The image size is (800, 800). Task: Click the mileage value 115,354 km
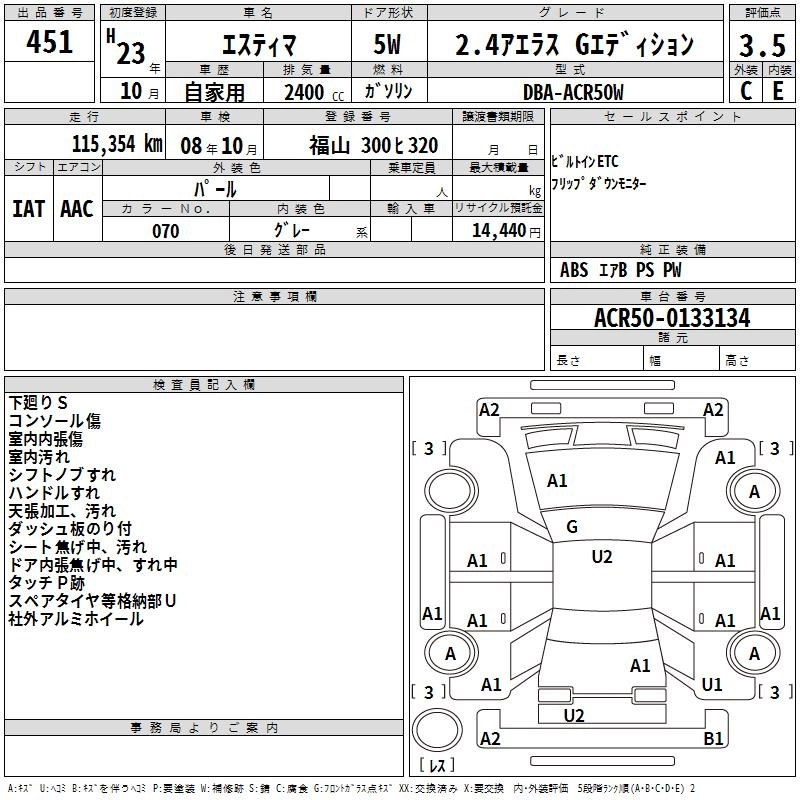coord(117,144)
